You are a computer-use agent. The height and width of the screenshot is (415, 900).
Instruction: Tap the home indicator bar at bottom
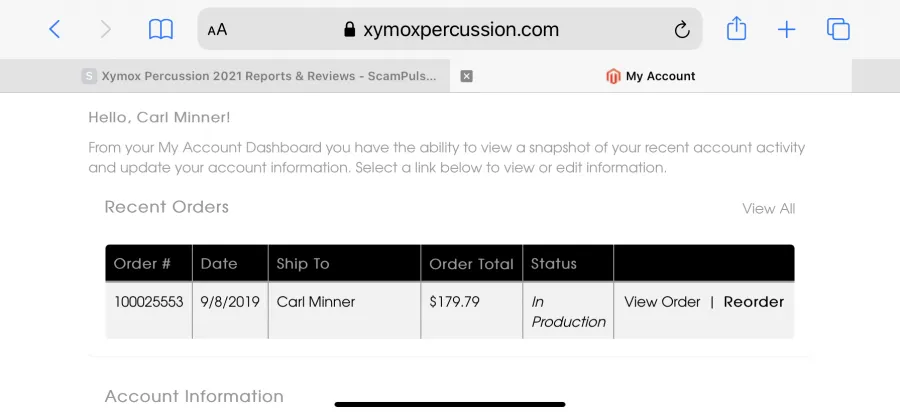point(450,404)
